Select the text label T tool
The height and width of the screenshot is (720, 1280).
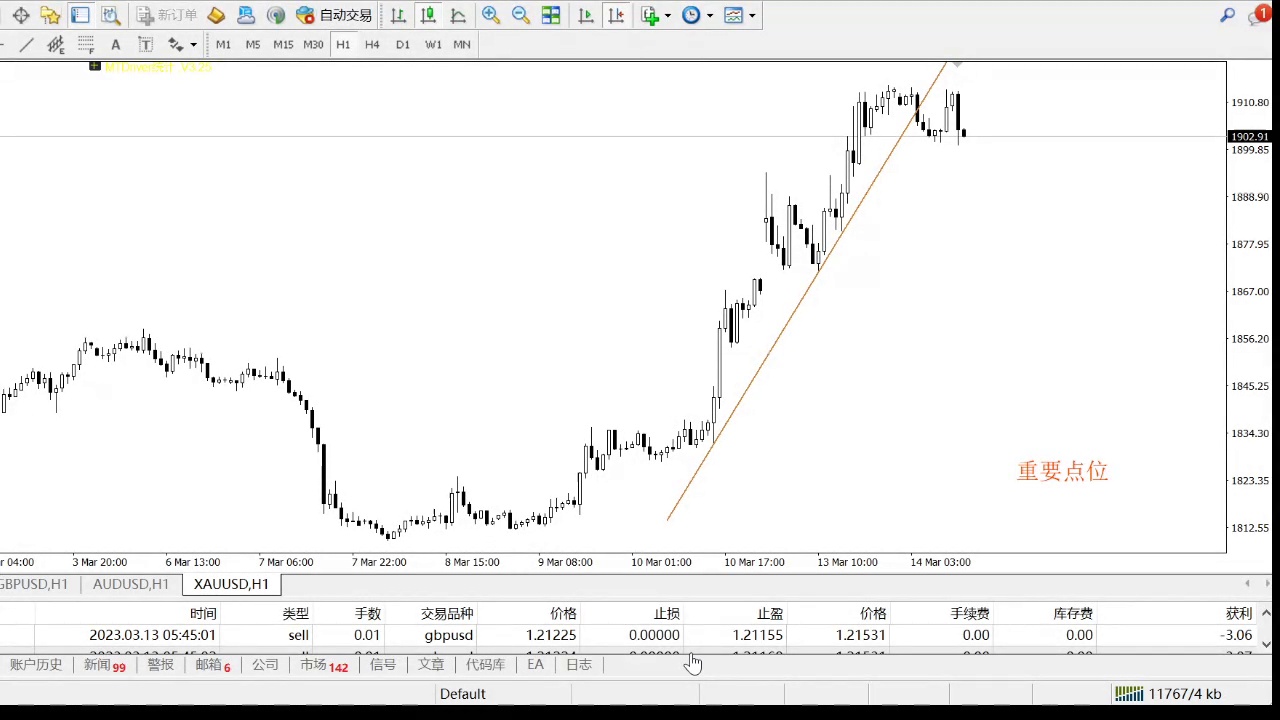point(146,44)
